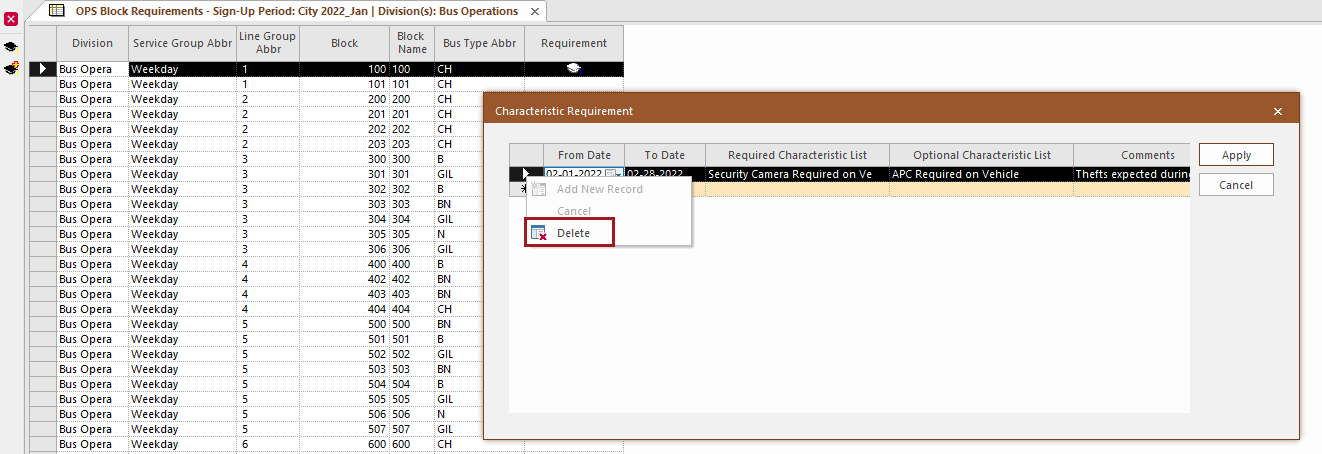Click the Block column header
The image size is (1322, 454).
click(344, 44)
